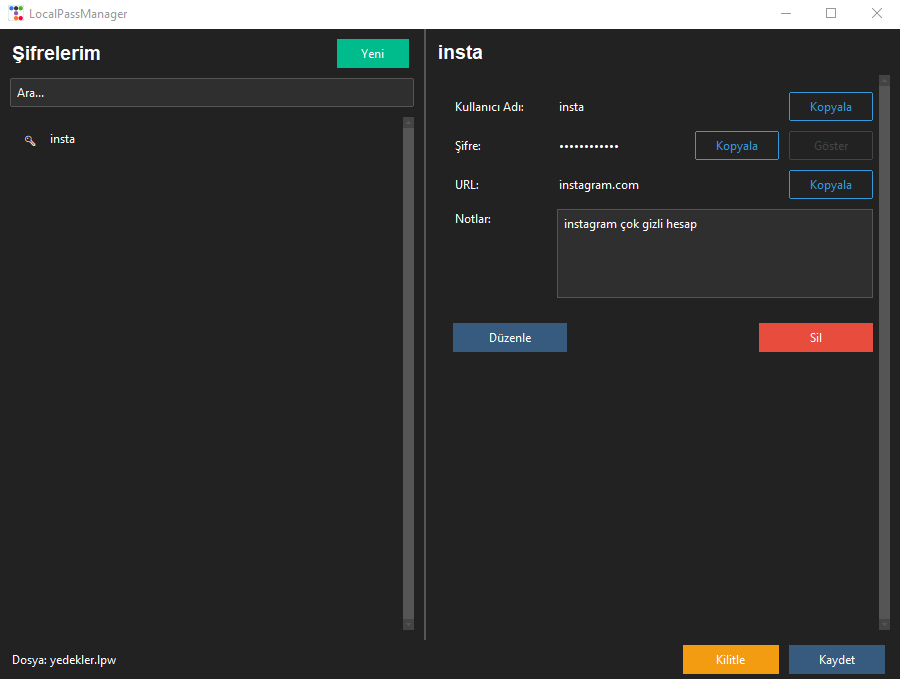The image size is (900, 679).
Task: Click the Dosya: yedekler.lpw status text
Action: (x=64, y=660)
